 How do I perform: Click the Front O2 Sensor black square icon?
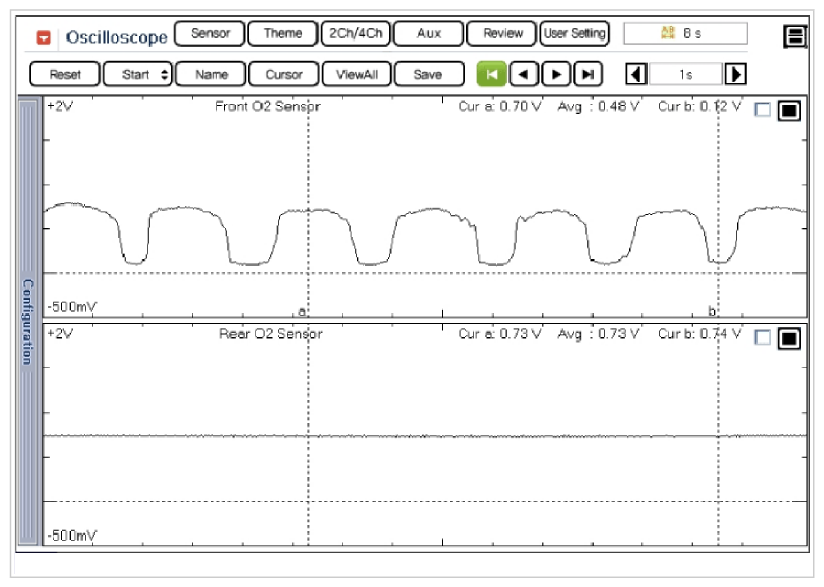pos(789,110)
